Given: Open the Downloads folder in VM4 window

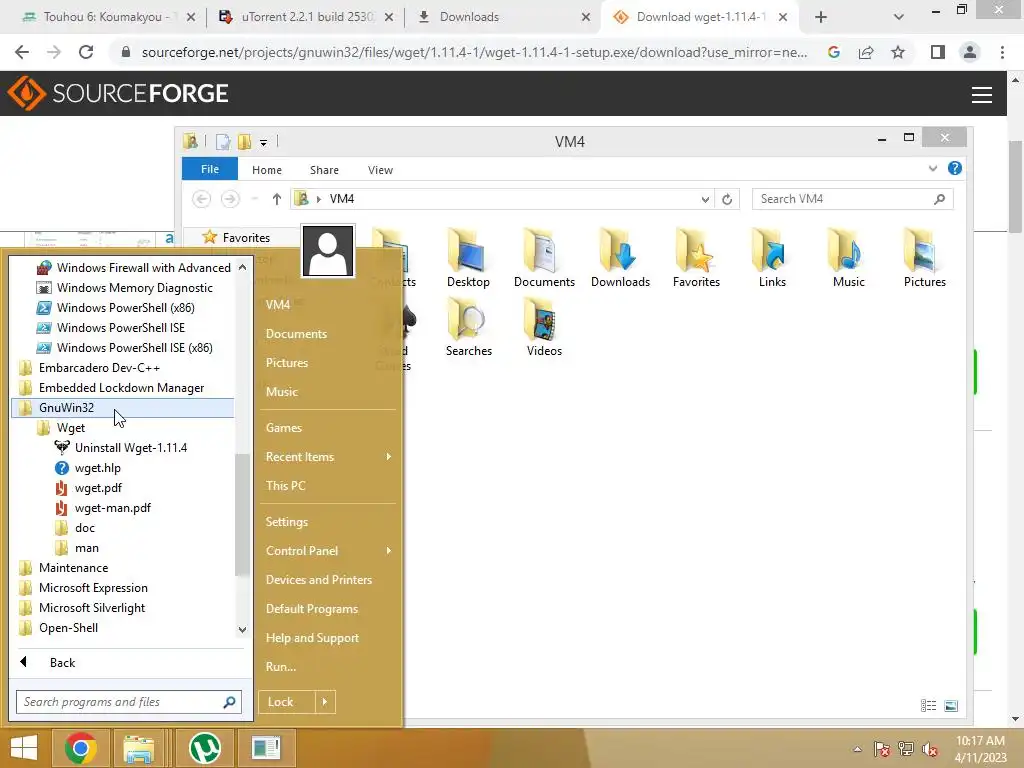Looking at the screenshot, I should point(620,259).
